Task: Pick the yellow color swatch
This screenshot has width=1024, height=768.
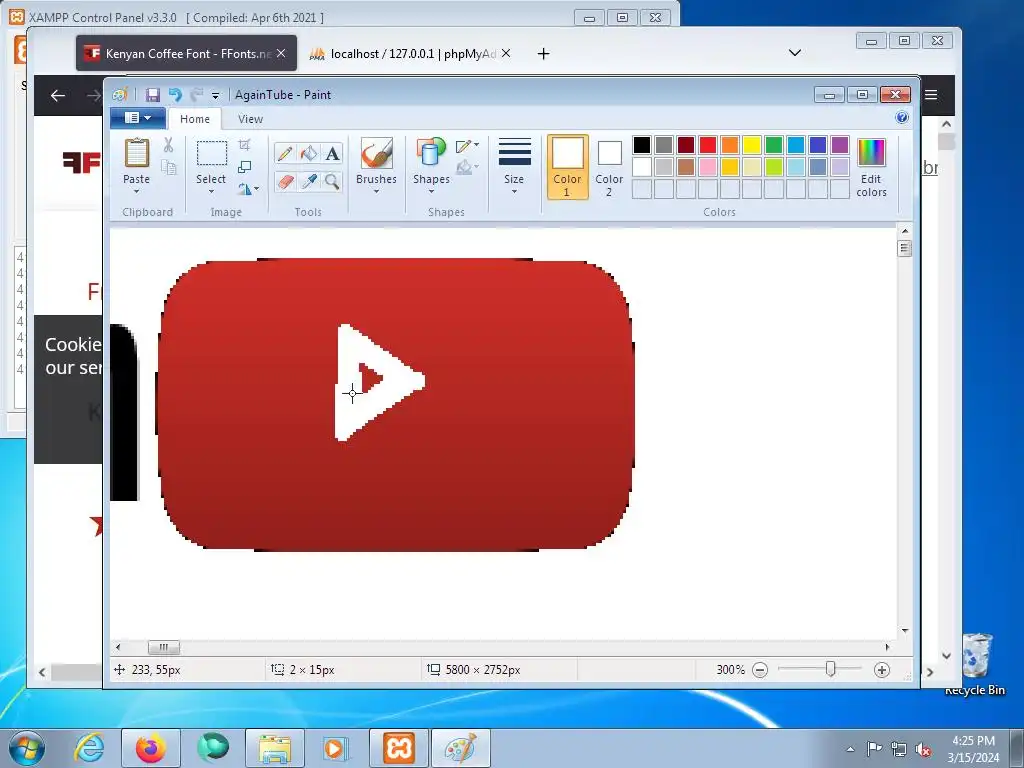Action: (x=752, y=145)
